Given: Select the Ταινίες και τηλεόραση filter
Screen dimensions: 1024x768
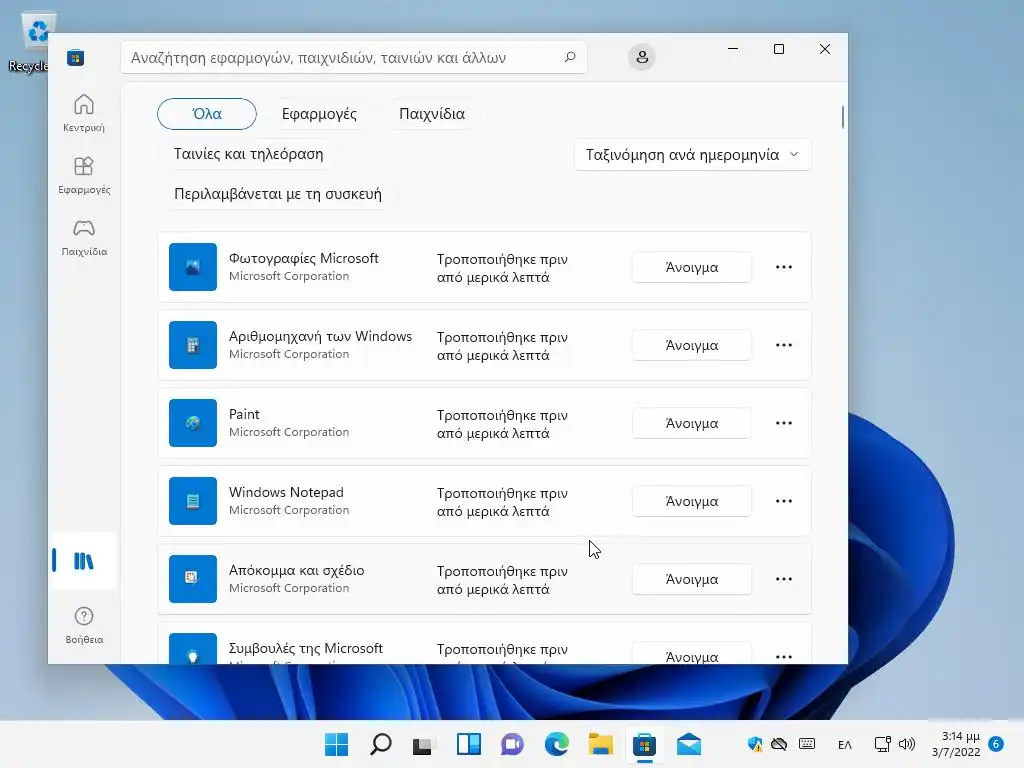Looking at the screenshot, I should coord(248,154).
